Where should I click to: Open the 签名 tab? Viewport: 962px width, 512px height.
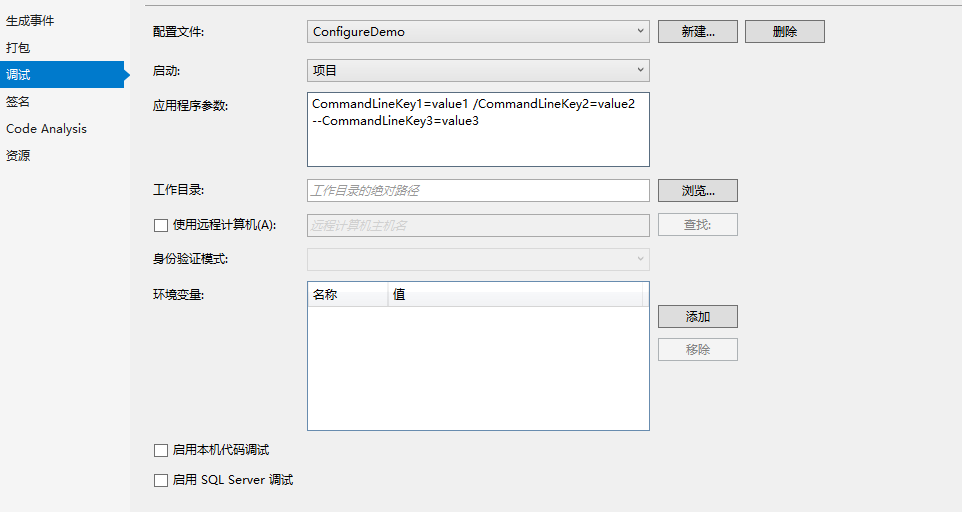[18, 102]
